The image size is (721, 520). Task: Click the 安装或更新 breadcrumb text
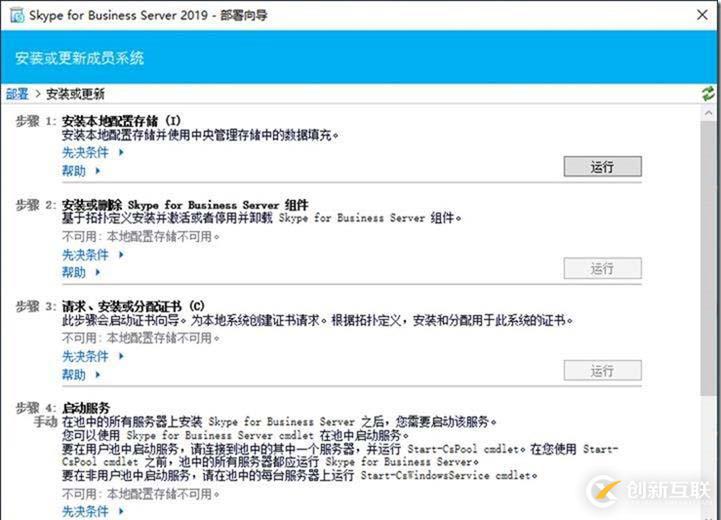[x=75, y=94]
